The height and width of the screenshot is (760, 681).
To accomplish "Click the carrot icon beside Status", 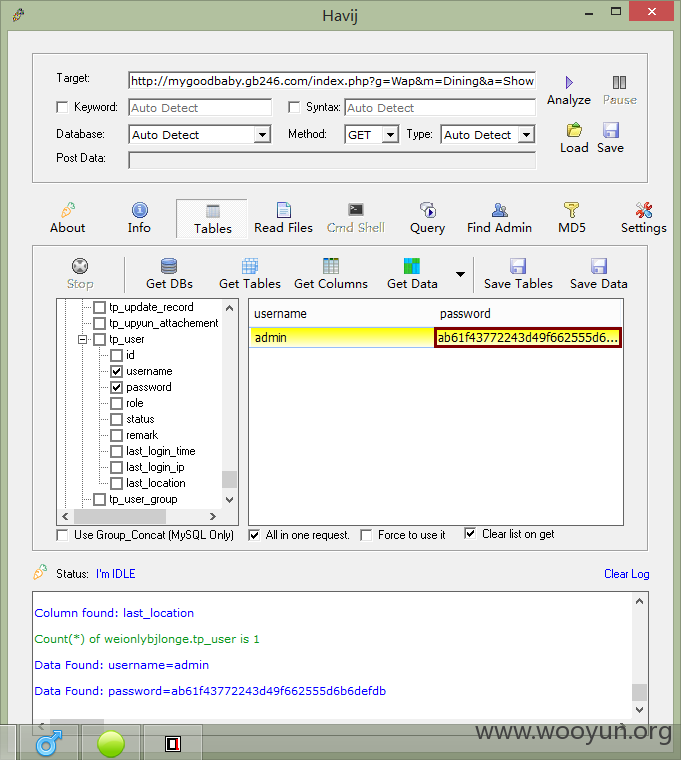I will click(40, 572).
